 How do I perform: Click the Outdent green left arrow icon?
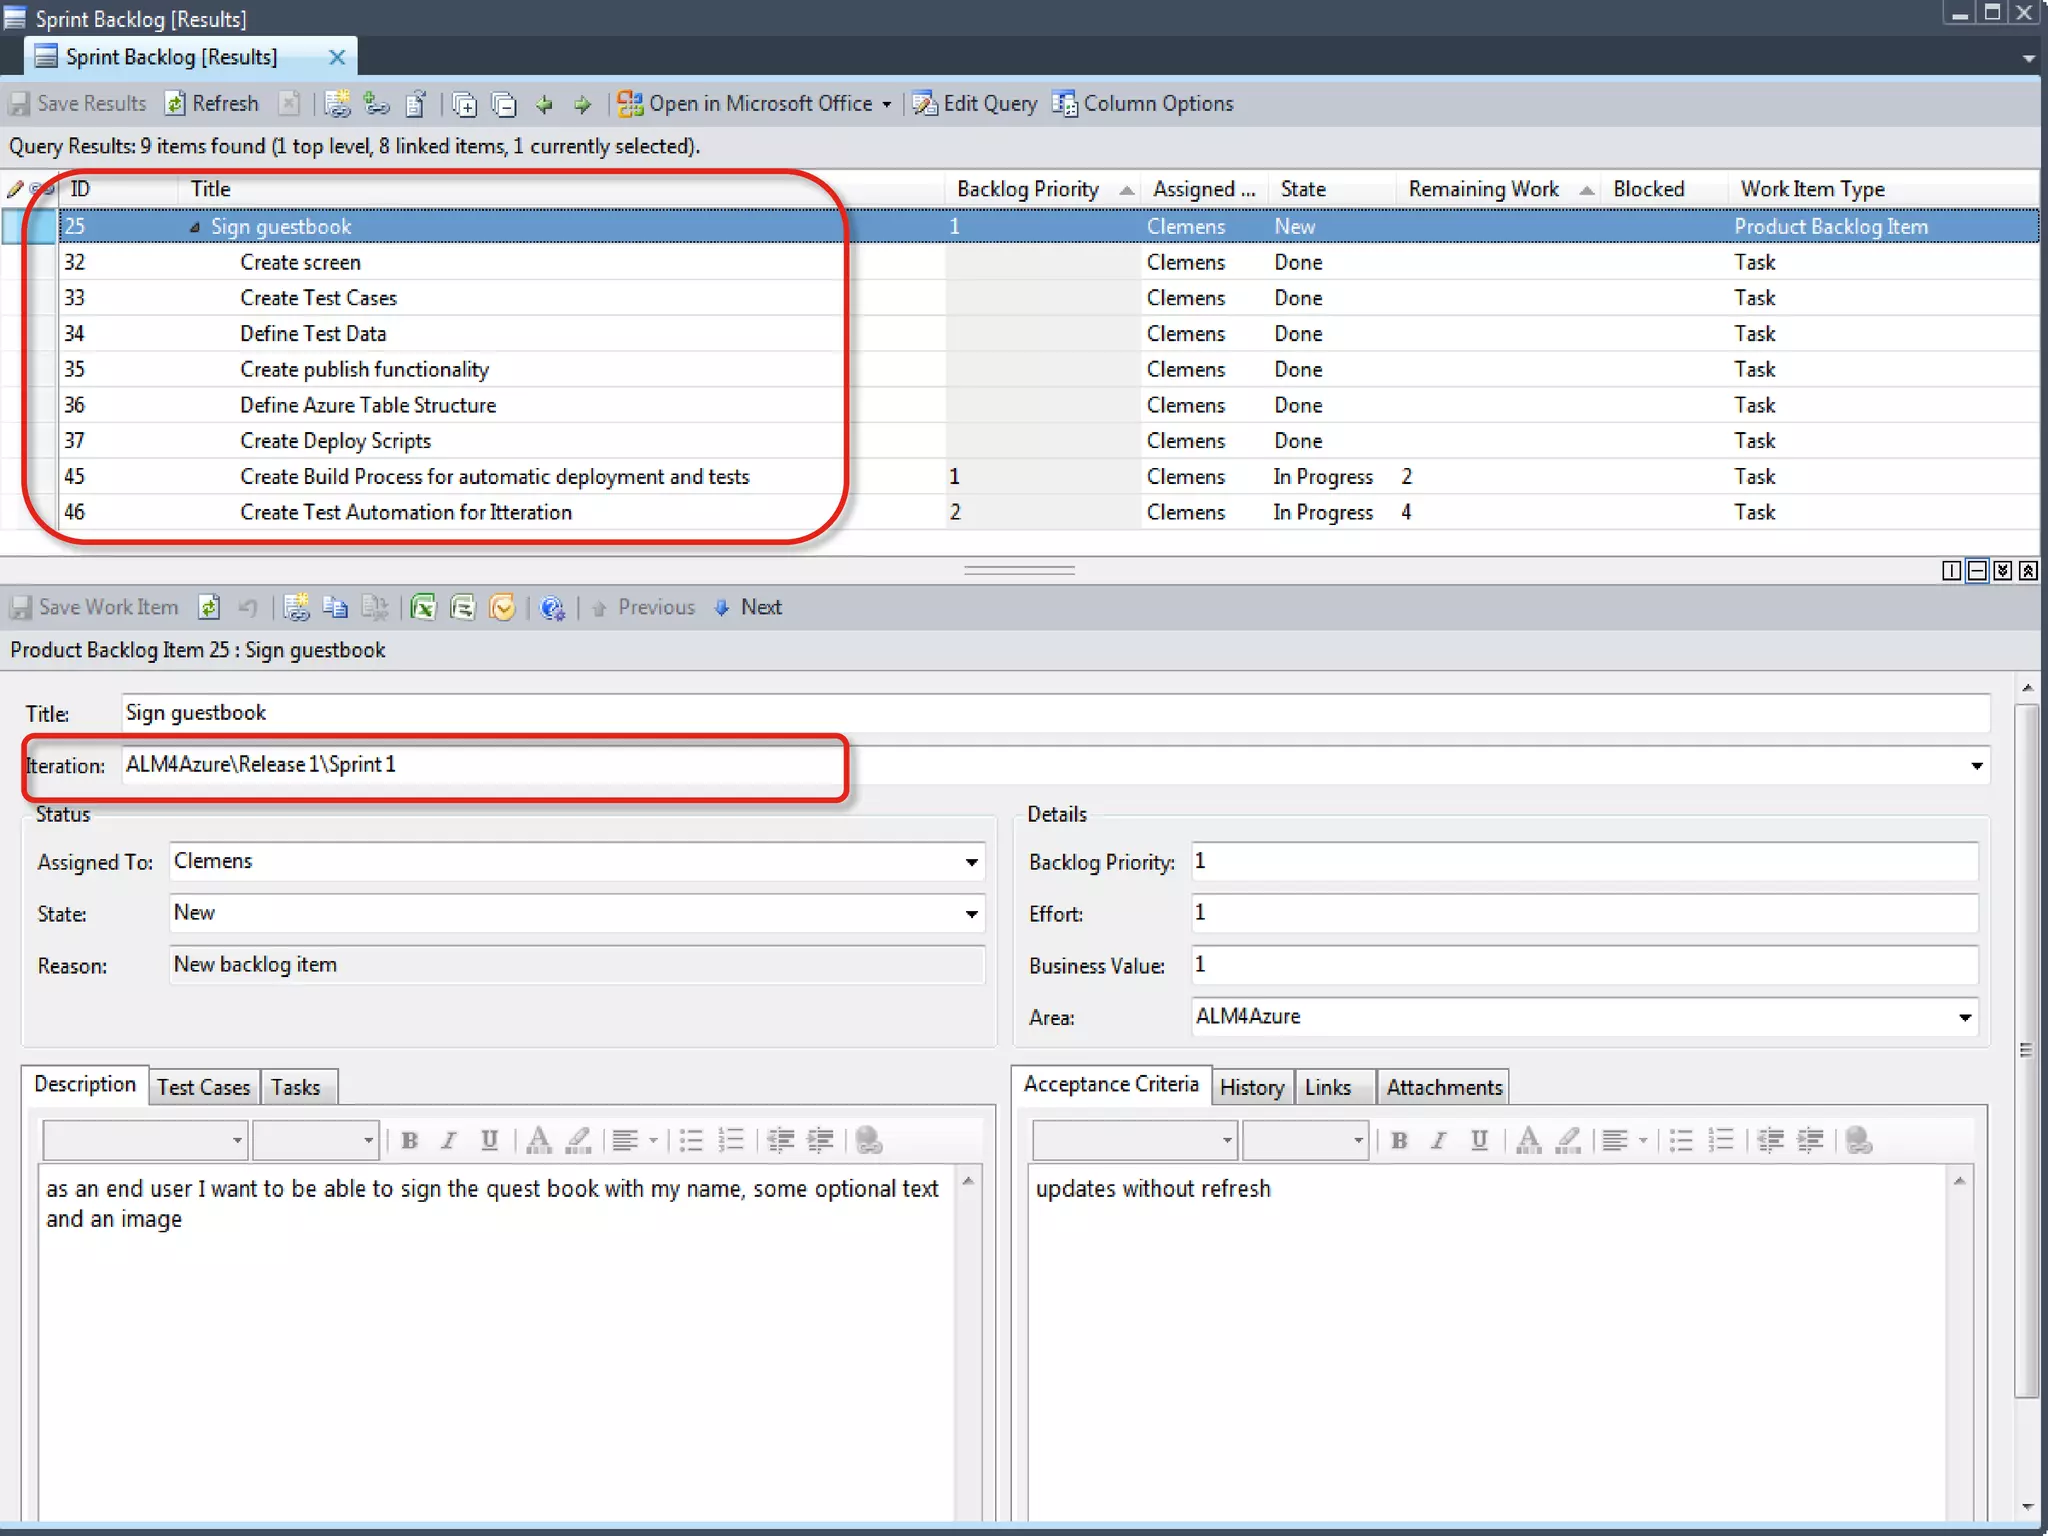544,104
